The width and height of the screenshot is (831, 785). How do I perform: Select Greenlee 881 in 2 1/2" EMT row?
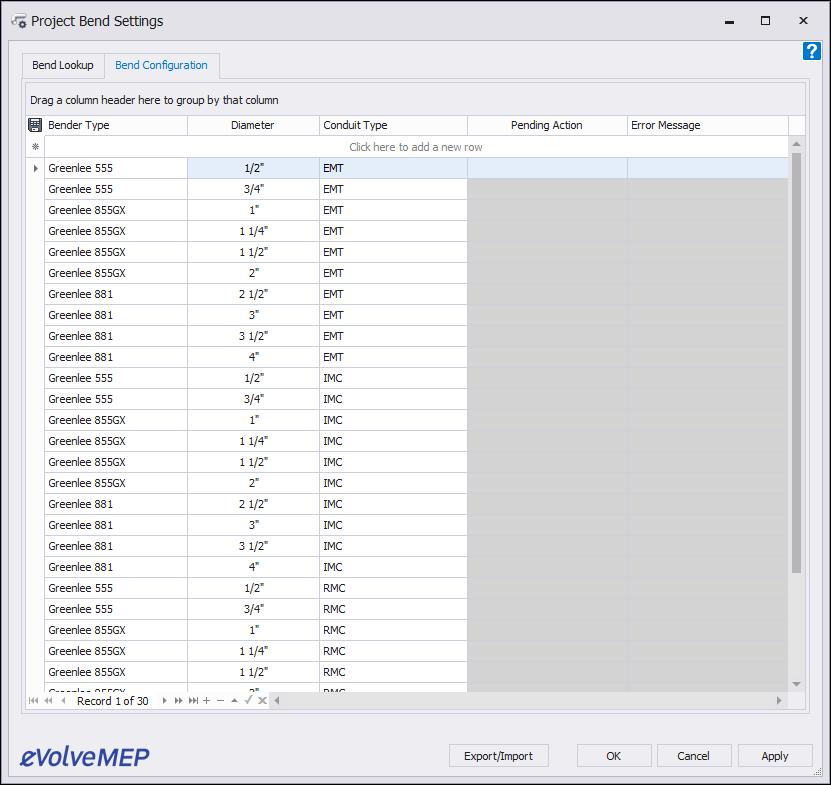coord(116,294)
